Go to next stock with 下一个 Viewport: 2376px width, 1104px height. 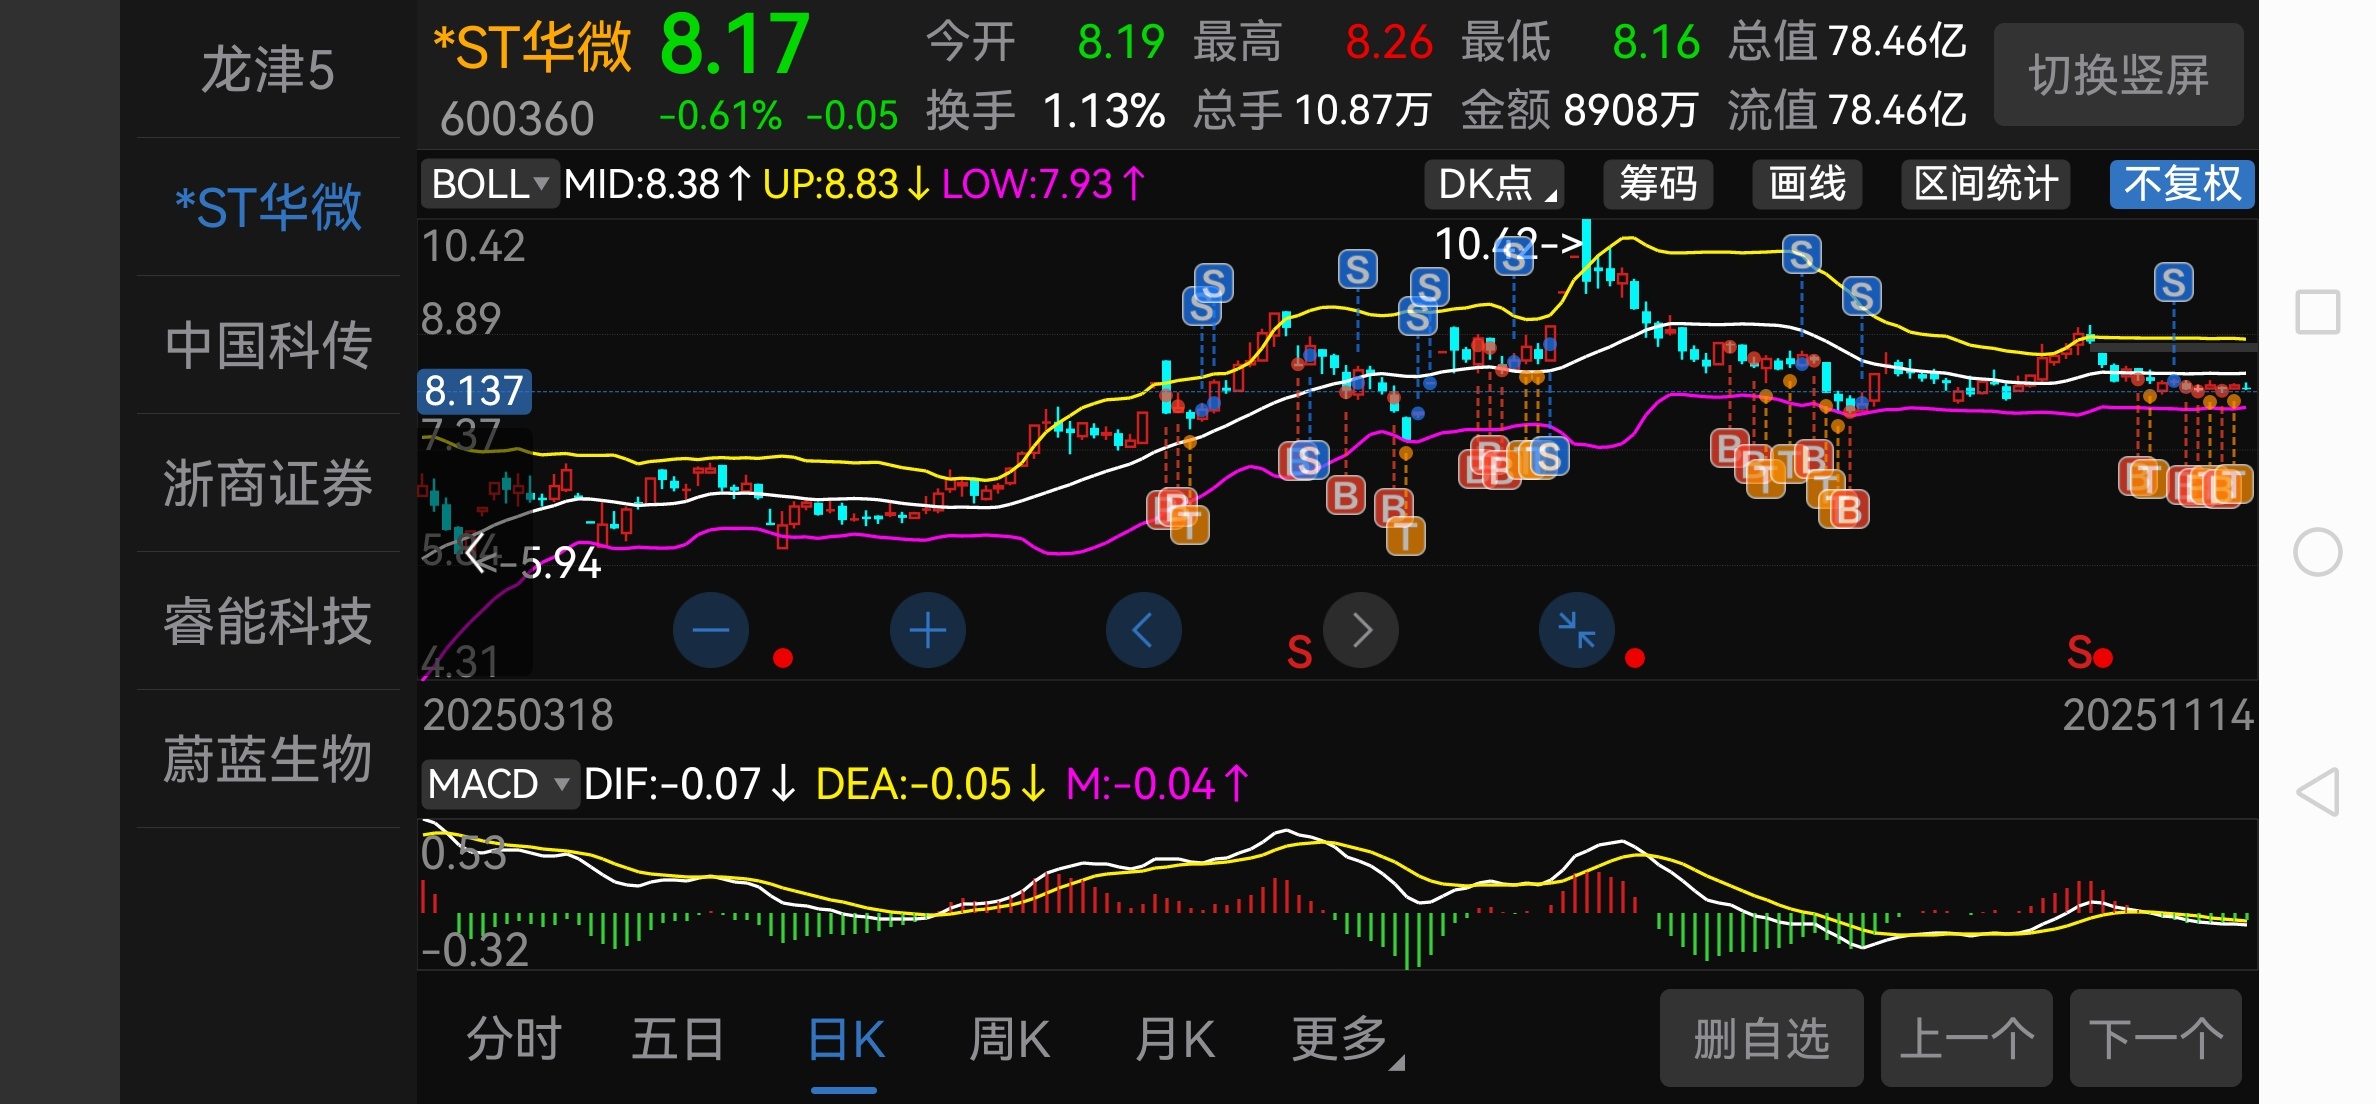[x=2155, y=1039]
